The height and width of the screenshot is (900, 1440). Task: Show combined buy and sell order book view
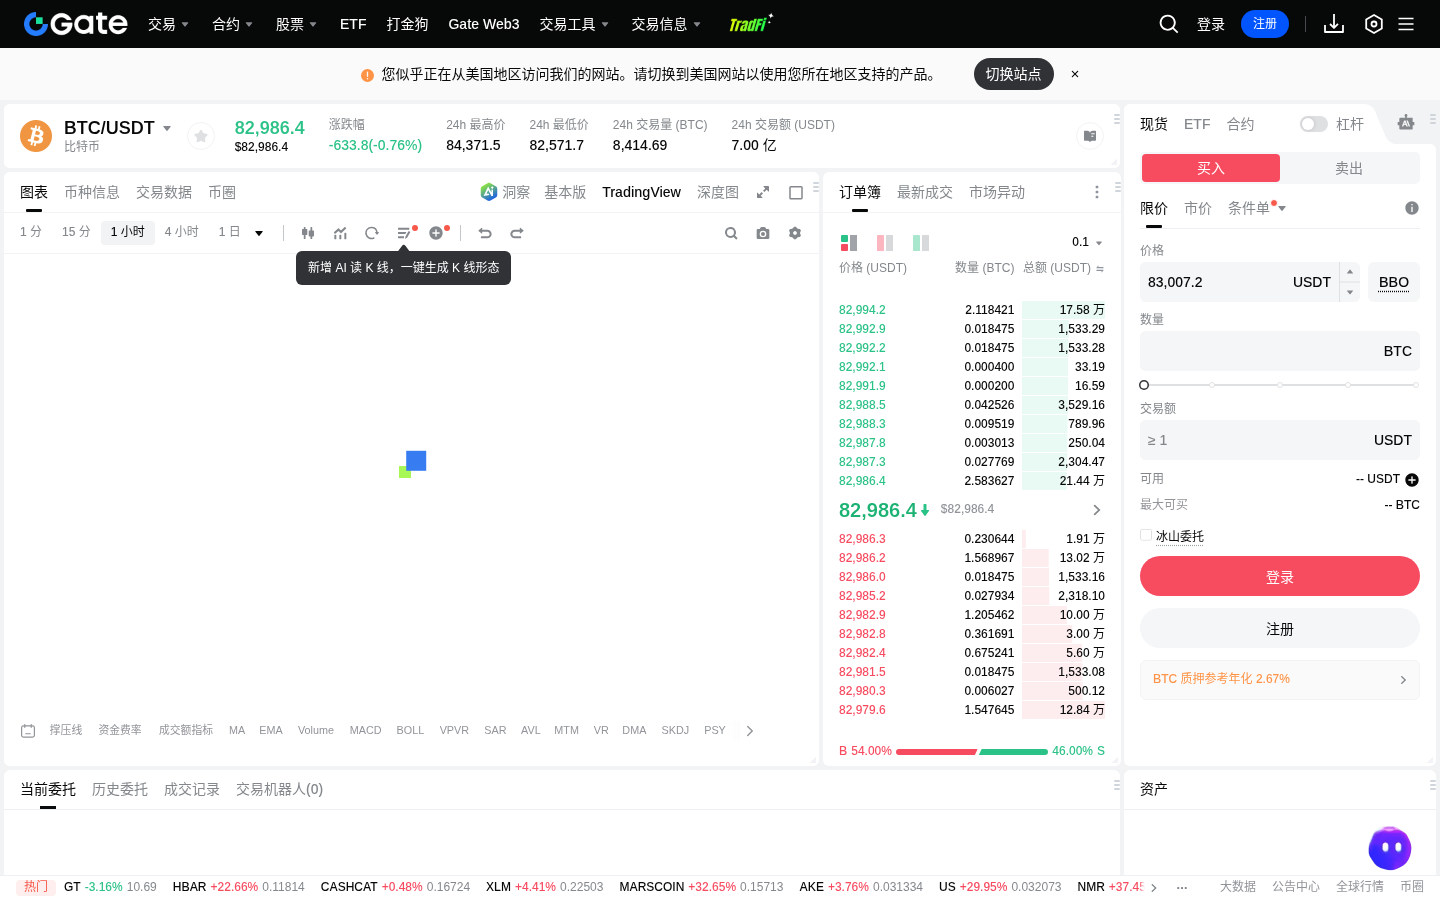pos(849,242)
